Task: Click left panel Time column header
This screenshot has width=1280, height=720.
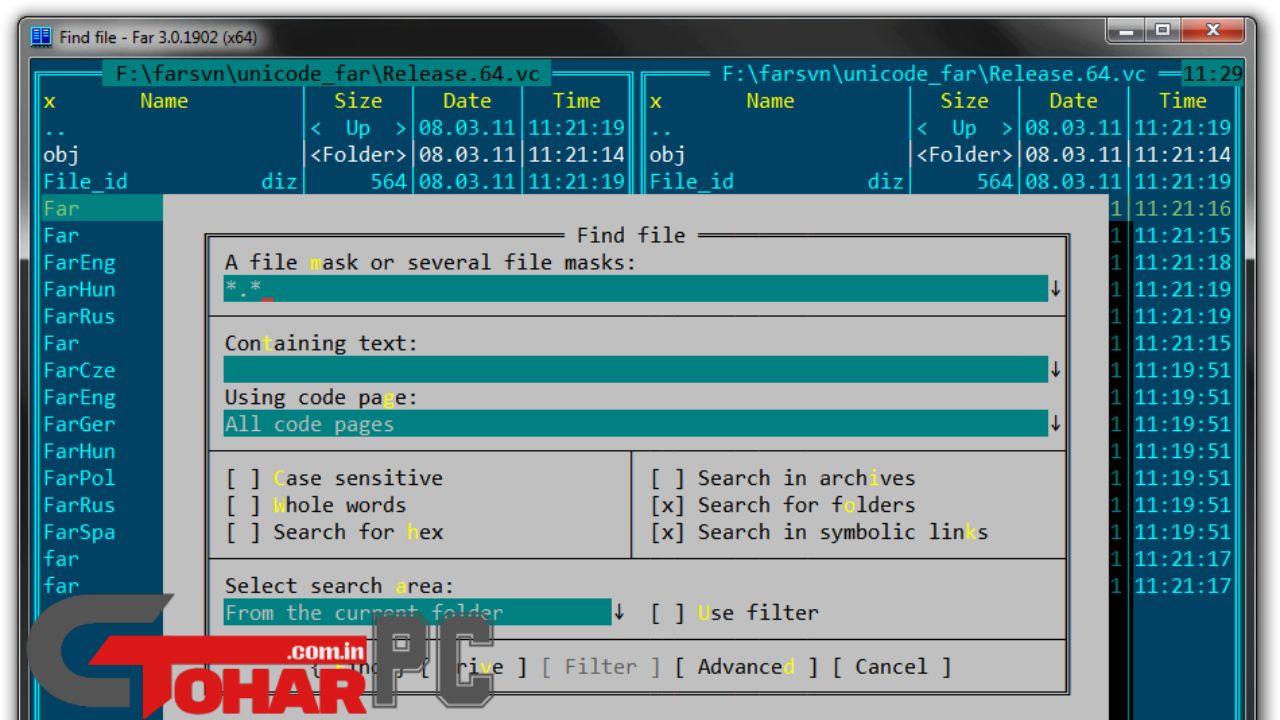Action: (x=576, y=101)
